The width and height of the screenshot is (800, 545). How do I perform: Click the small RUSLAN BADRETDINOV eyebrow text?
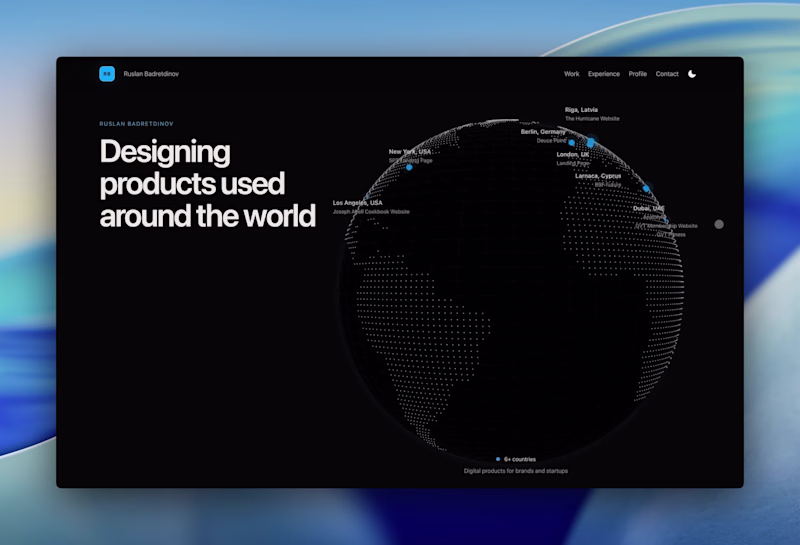coord(136,124)
